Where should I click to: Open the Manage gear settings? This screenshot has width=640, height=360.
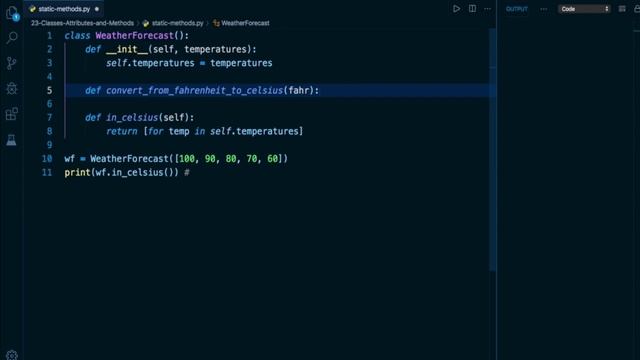pyautogui.click(x=12, y=355)
